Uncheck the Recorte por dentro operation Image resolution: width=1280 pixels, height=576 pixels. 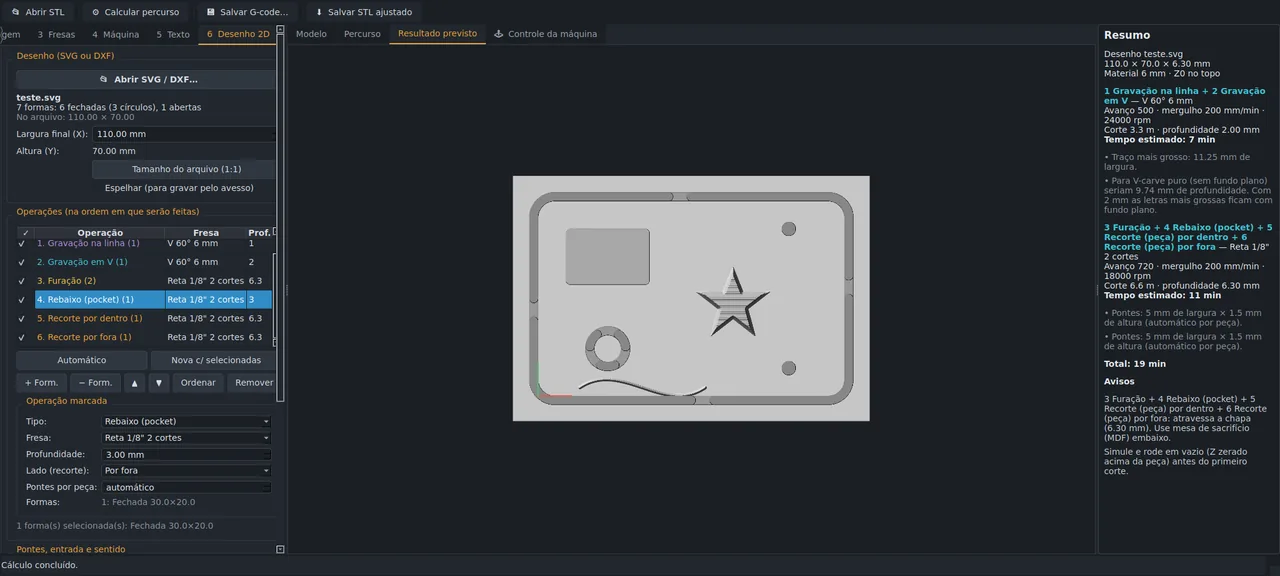(x=22, y=318)
